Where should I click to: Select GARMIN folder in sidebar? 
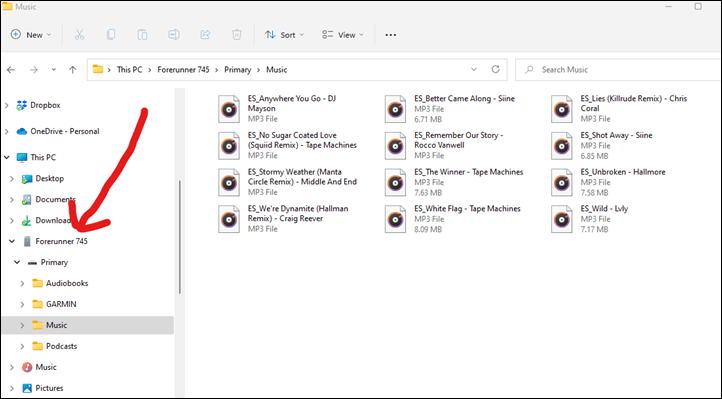click(61, 304)
